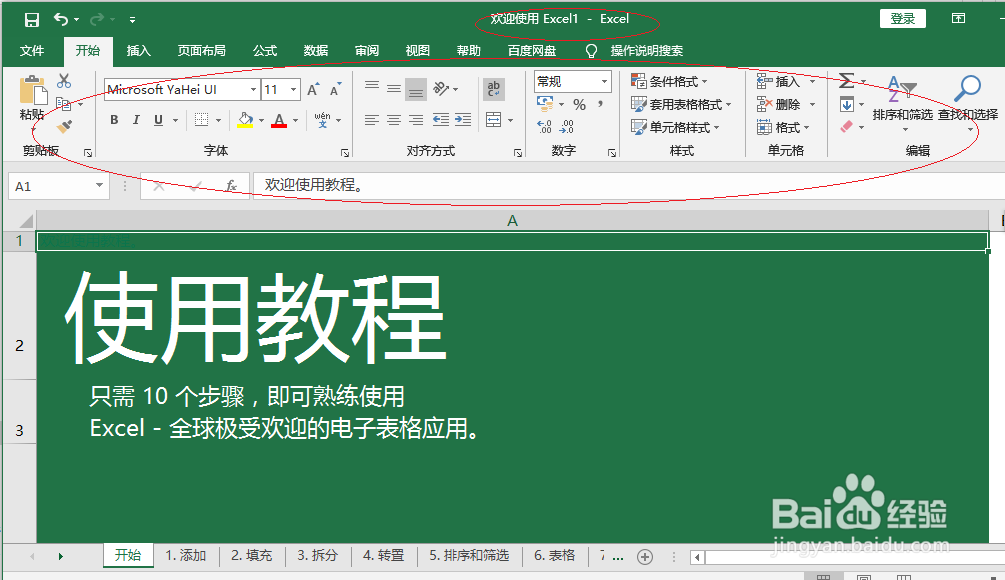
Task: Expand the Name Box dropdown for A1
Action: click(x=99, y=186)
